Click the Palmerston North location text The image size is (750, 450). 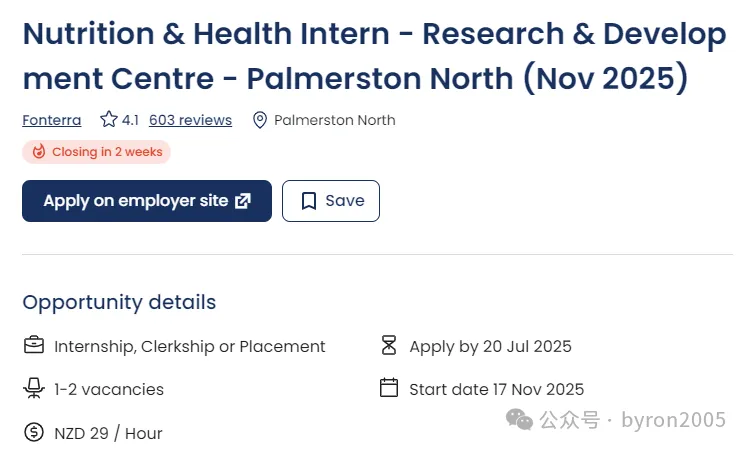click(x=335, y=120)
